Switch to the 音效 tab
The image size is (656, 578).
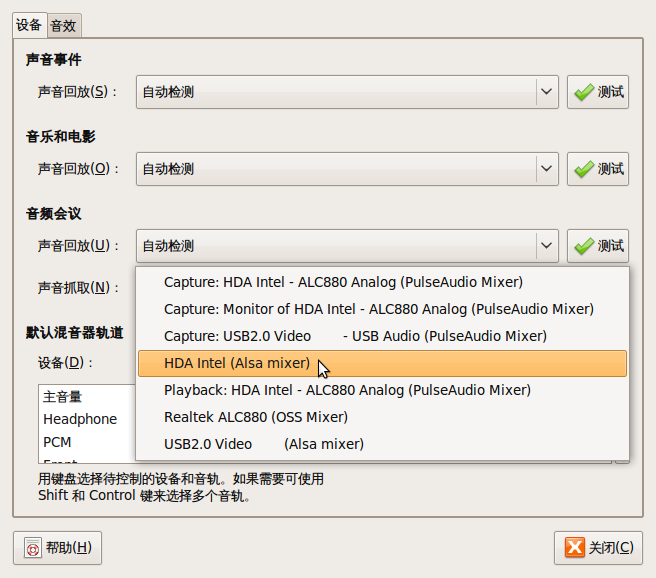[64, 26]
